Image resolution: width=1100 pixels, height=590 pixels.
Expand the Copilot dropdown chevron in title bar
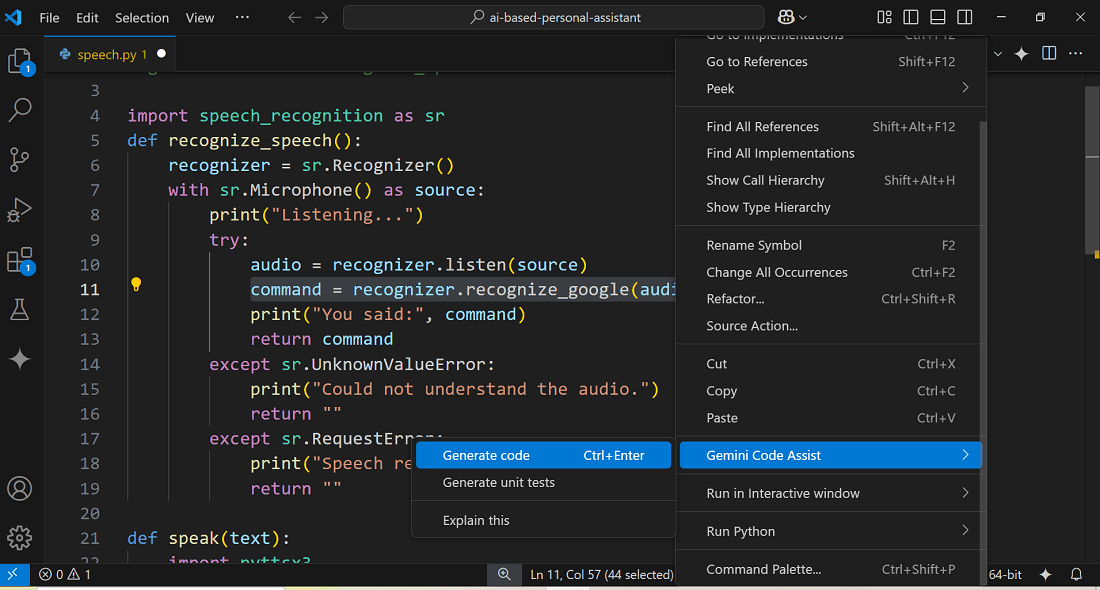tap(803, 18)
